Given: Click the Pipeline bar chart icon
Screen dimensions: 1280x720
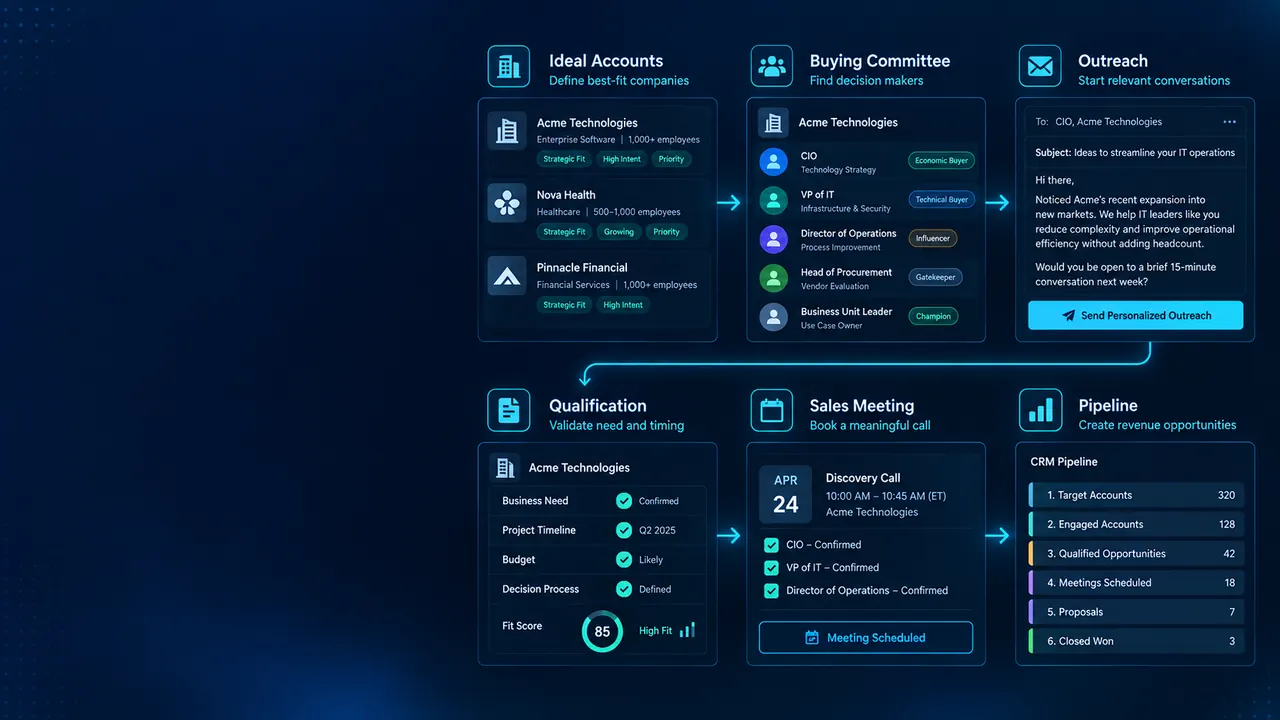Looking at the screenshot, I should click(x=1040, y=410).
